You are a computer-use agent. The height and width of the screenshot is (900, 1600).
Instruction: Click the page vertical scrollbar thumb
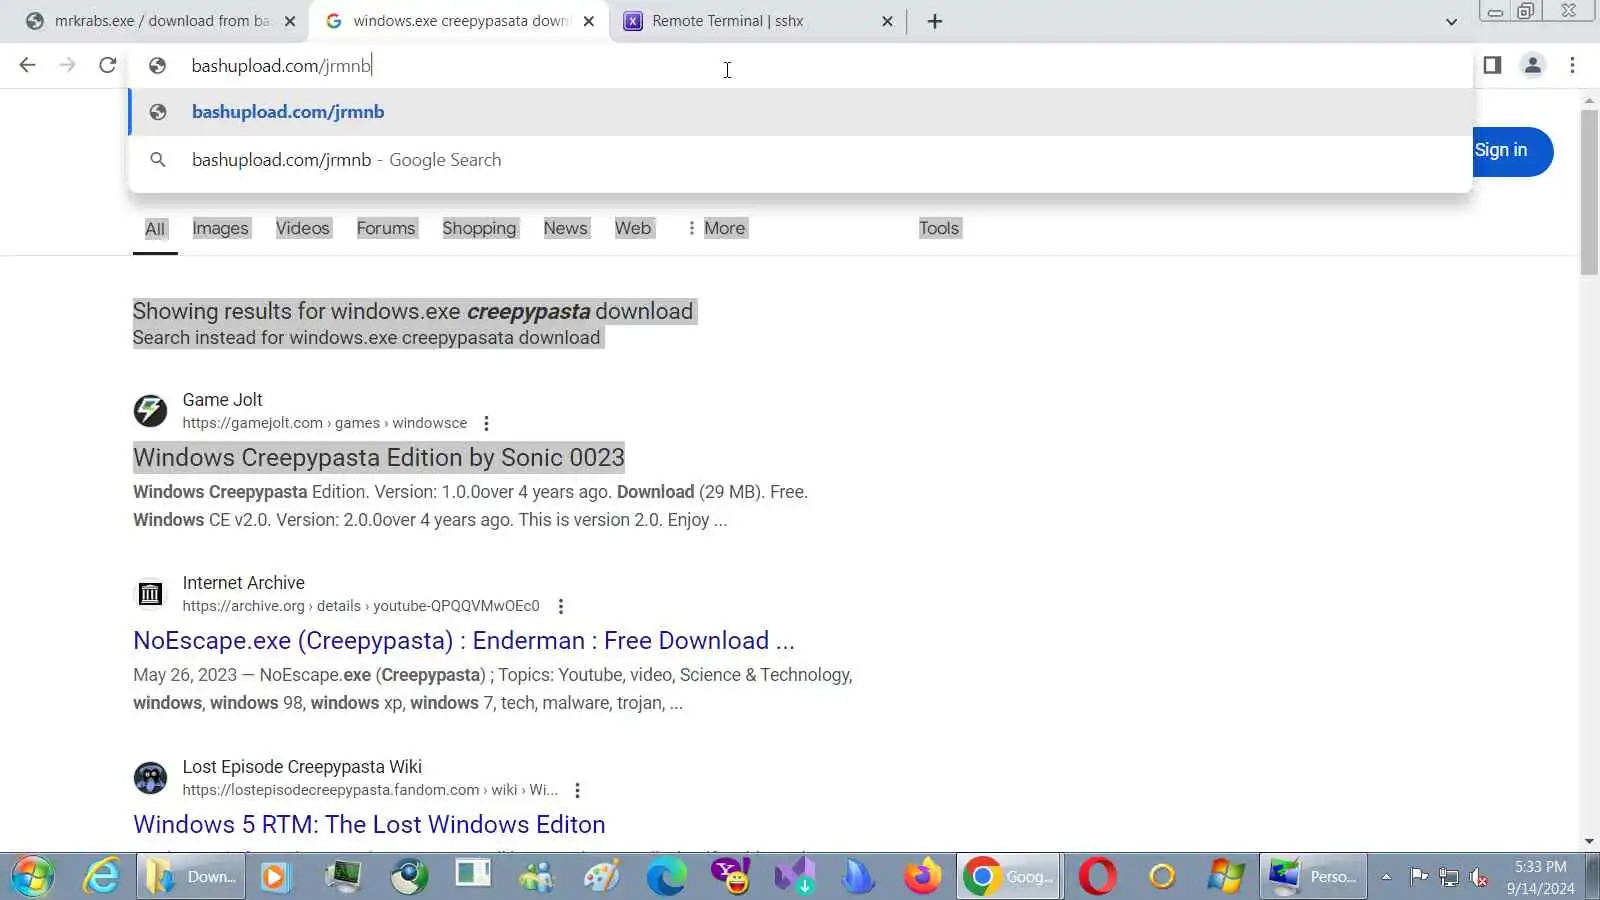1589,192
